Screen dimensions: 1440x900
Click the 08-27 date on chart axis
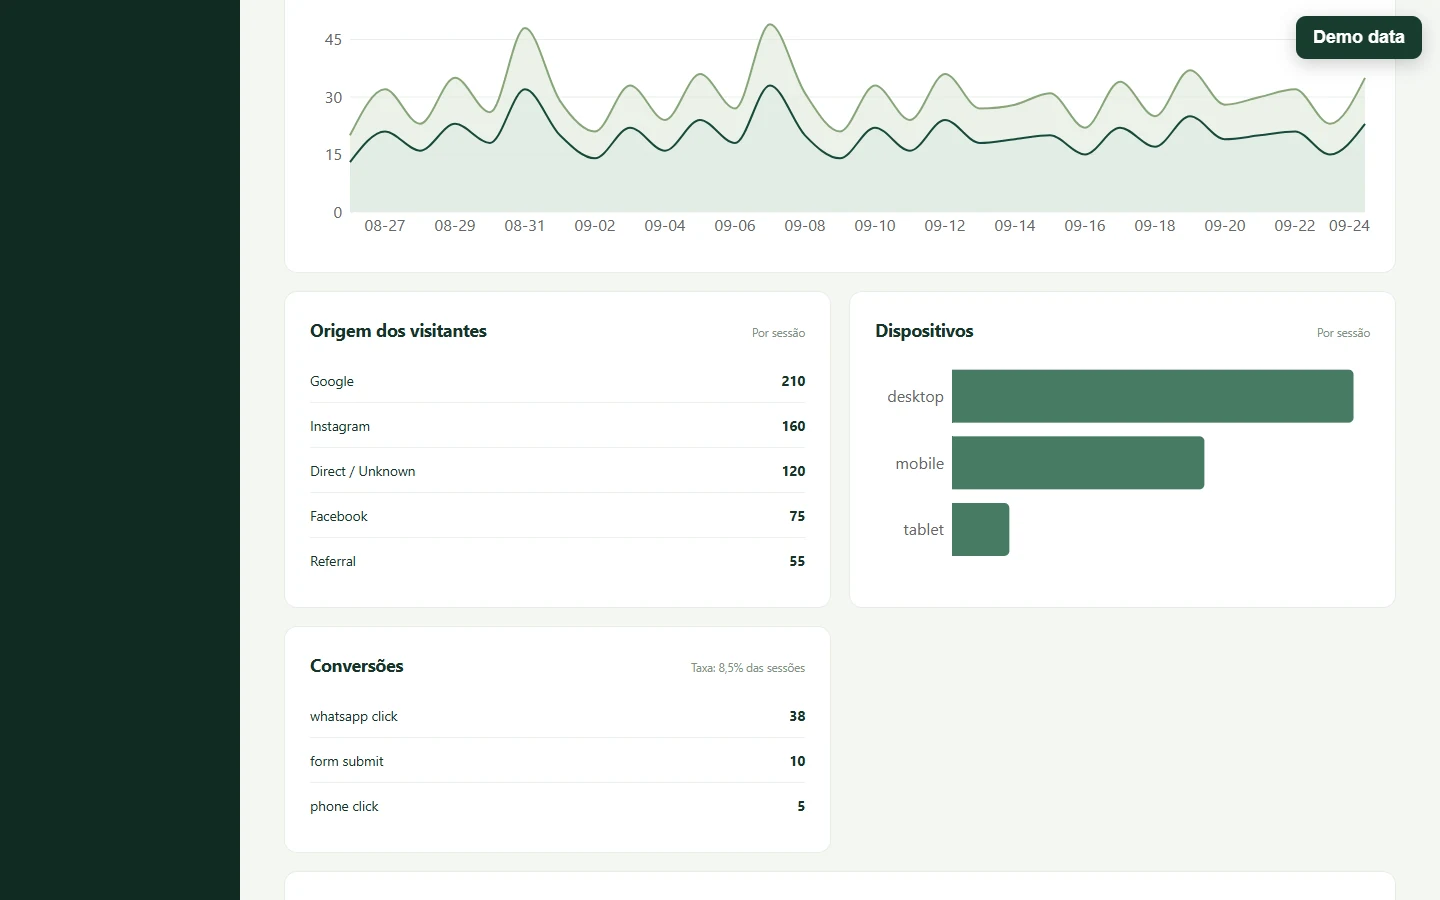[385, 226]
